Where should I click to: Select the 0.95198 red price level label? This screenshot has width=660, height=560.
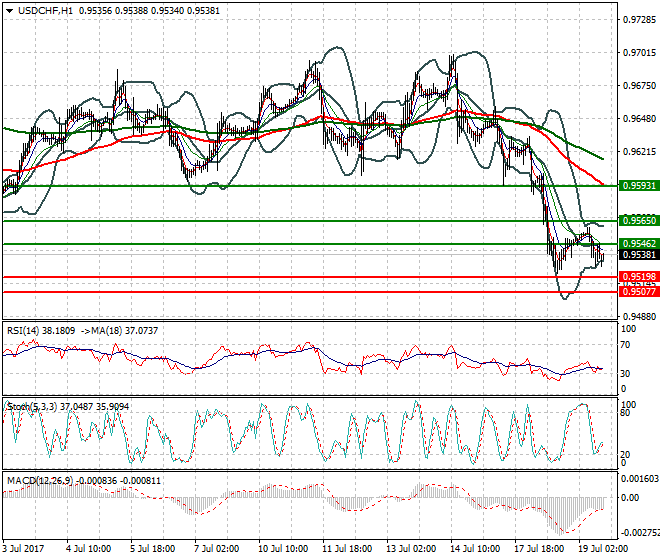point(639,277)
